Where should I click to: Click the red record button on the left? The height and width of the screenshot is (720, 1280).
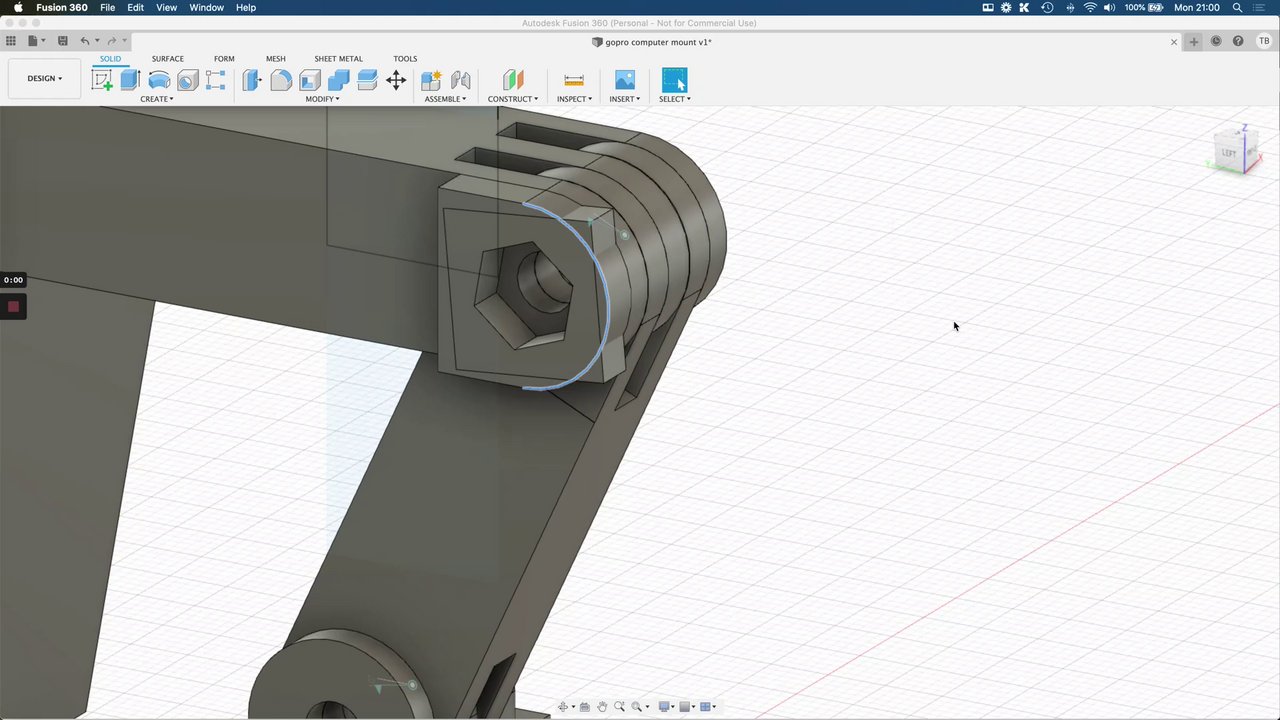coord(13,307)
